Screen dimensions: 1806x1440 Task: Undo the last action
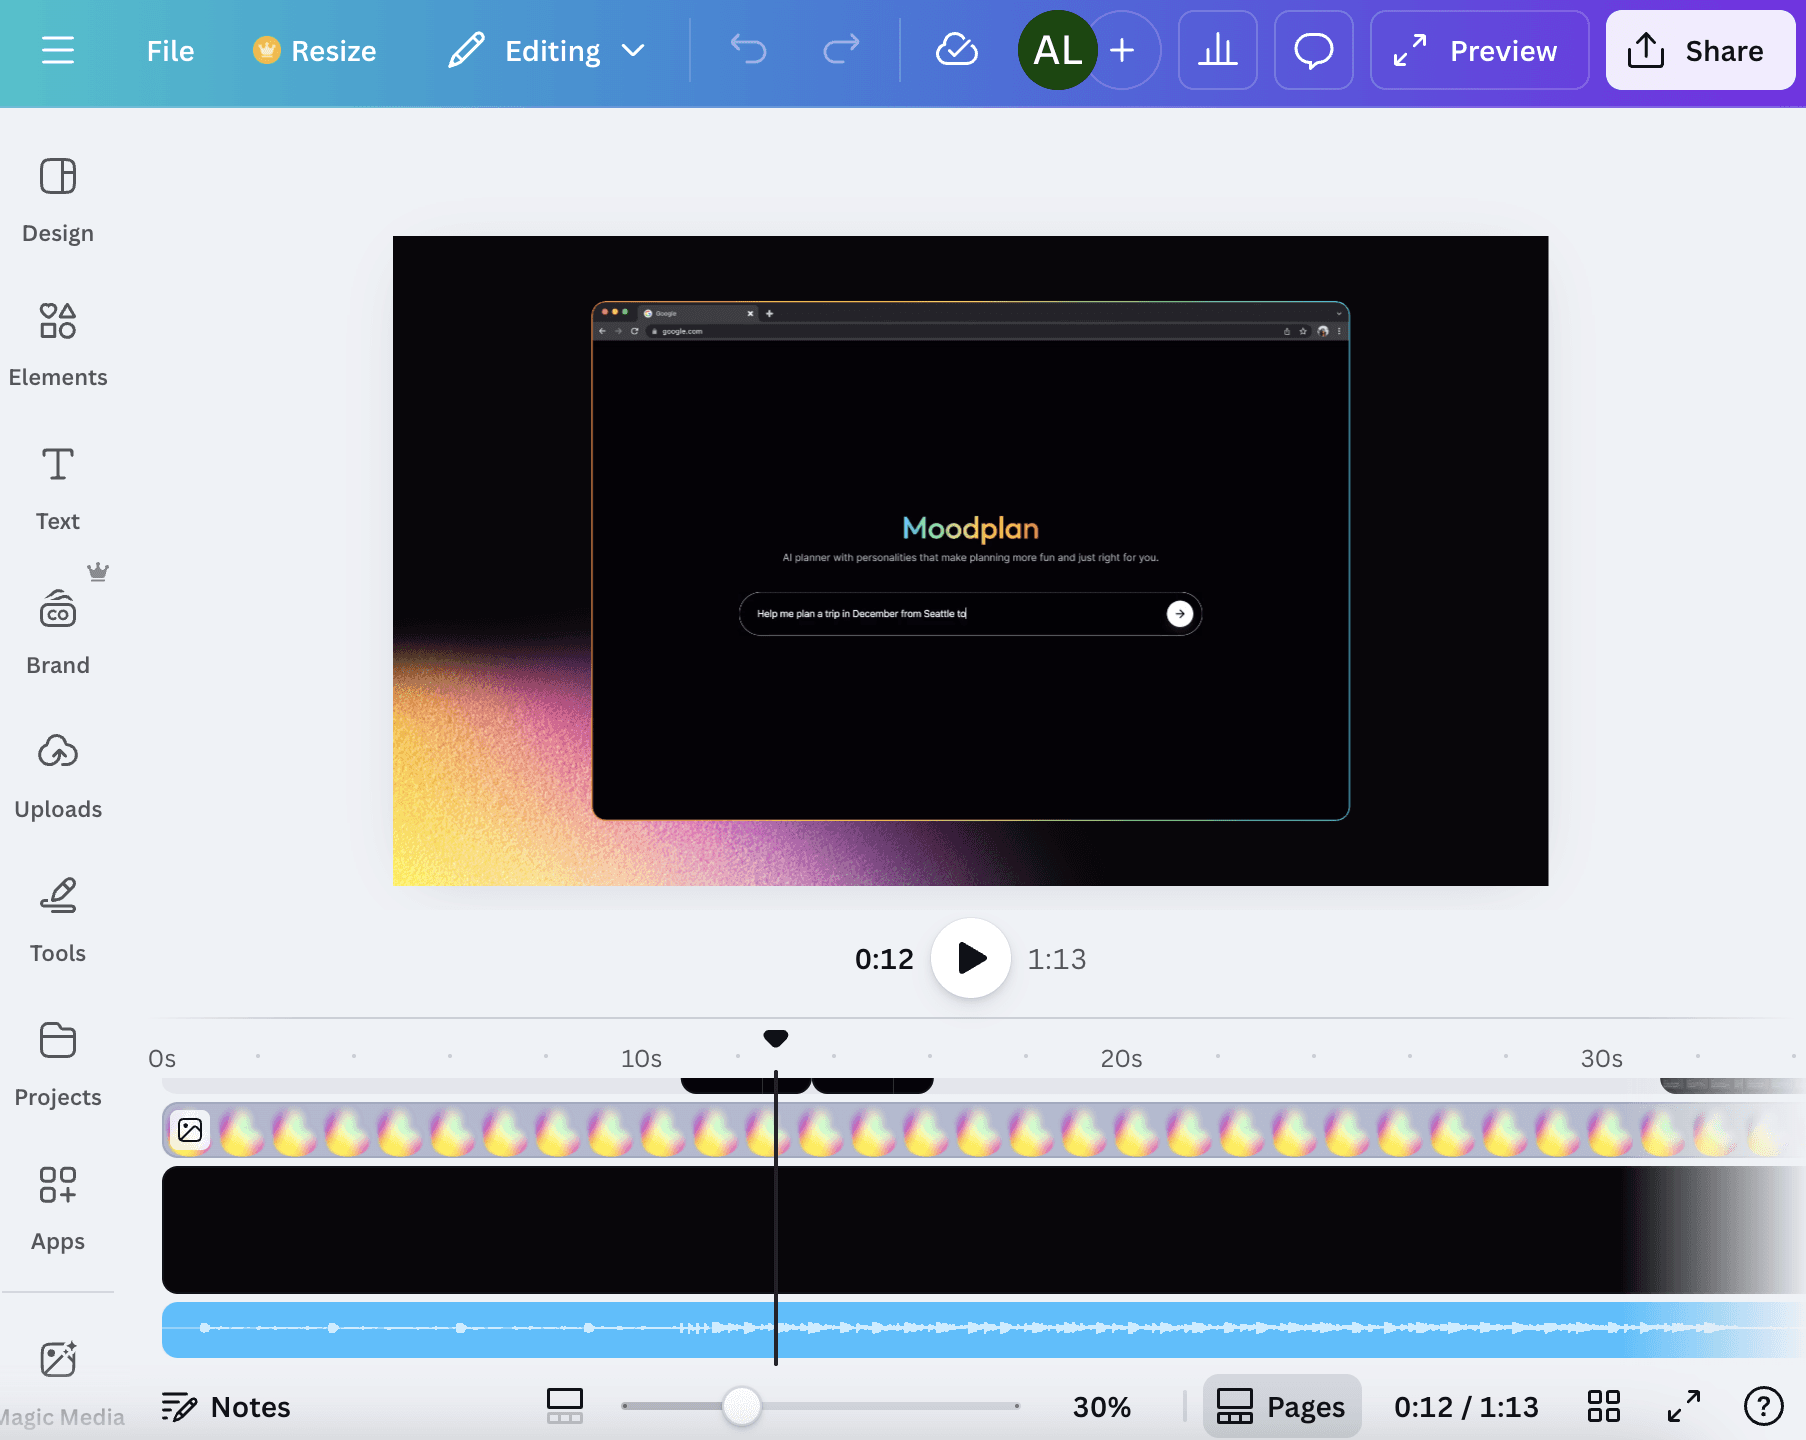(x=748, y=49)
